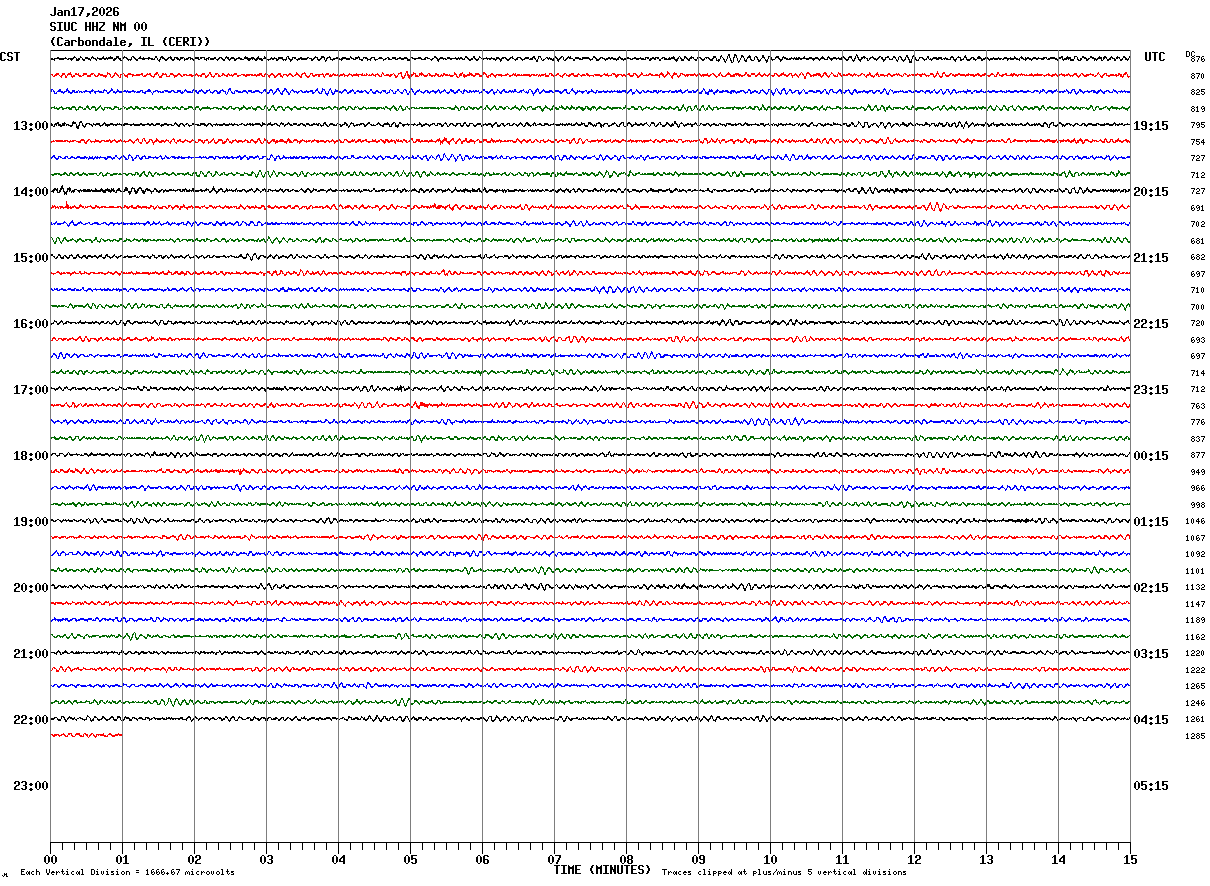Click the TIME (MINUTES) axis title
This screenshot has height=886, width=1210.
(602, 870)
